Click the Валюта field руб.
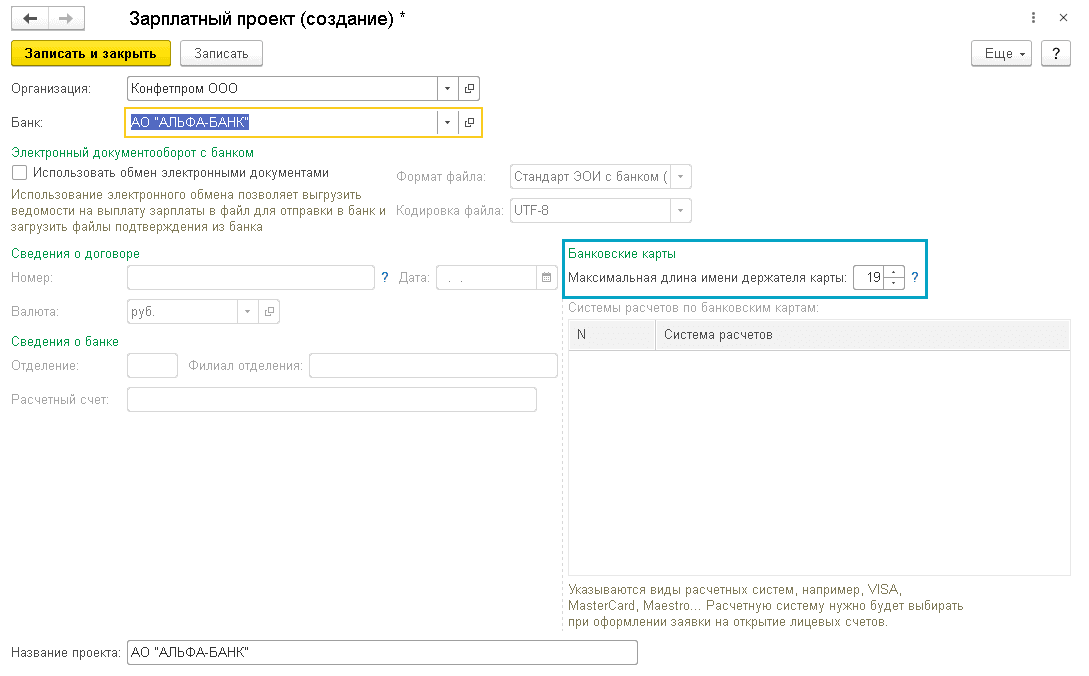The width and height of the screenshot is (1089, 676). click(183, 312)
